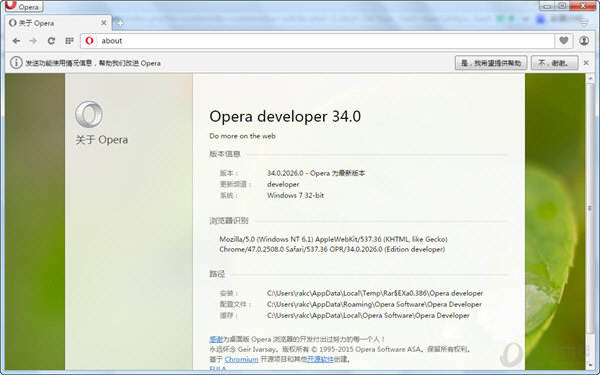Click the developer update channel value
This screenshot has height=375, width=600.
click(283, 184)
